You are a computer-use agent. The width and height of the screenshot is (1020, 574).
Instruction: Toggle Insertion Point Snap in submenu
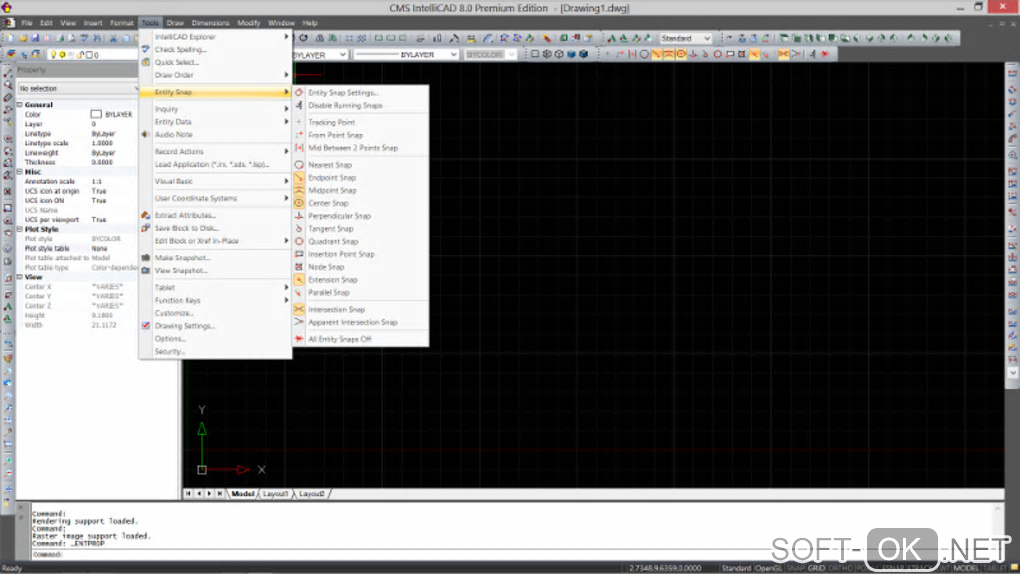point(361,254)
